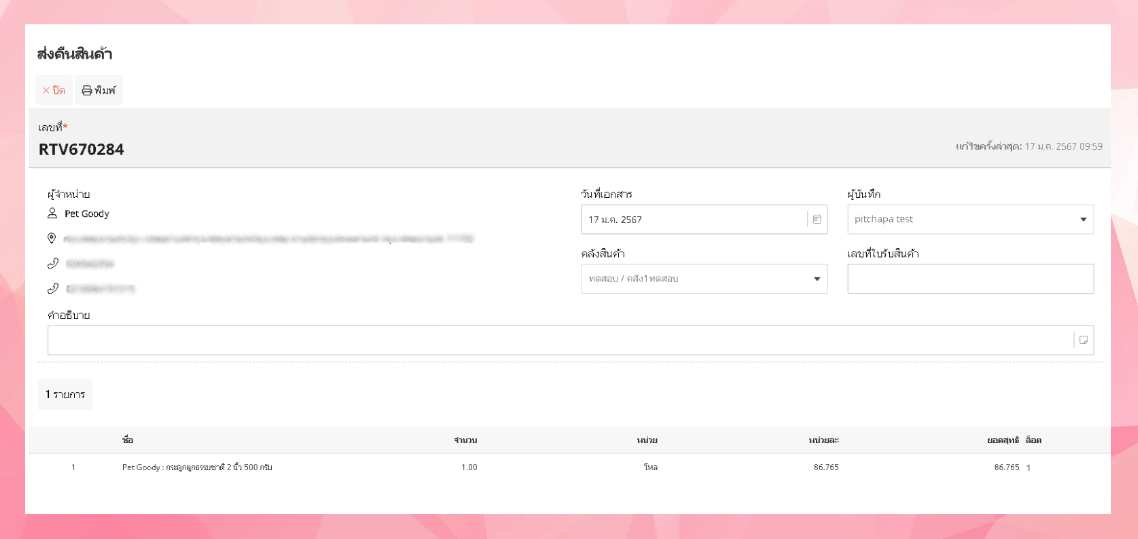Click the ยอดสุทธิ column header
Image resolution: width=1138 pixels, height=539 pixels.
1001,440
